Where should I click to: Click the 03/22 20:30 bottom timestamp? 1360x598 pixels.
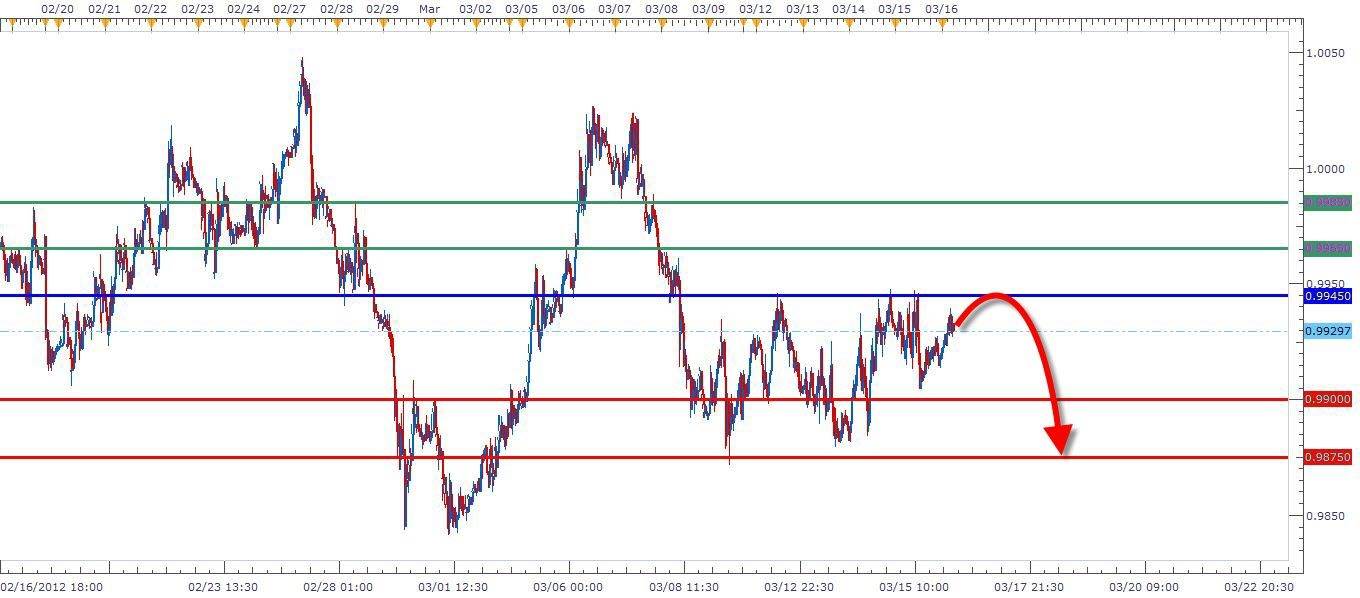1260,588
